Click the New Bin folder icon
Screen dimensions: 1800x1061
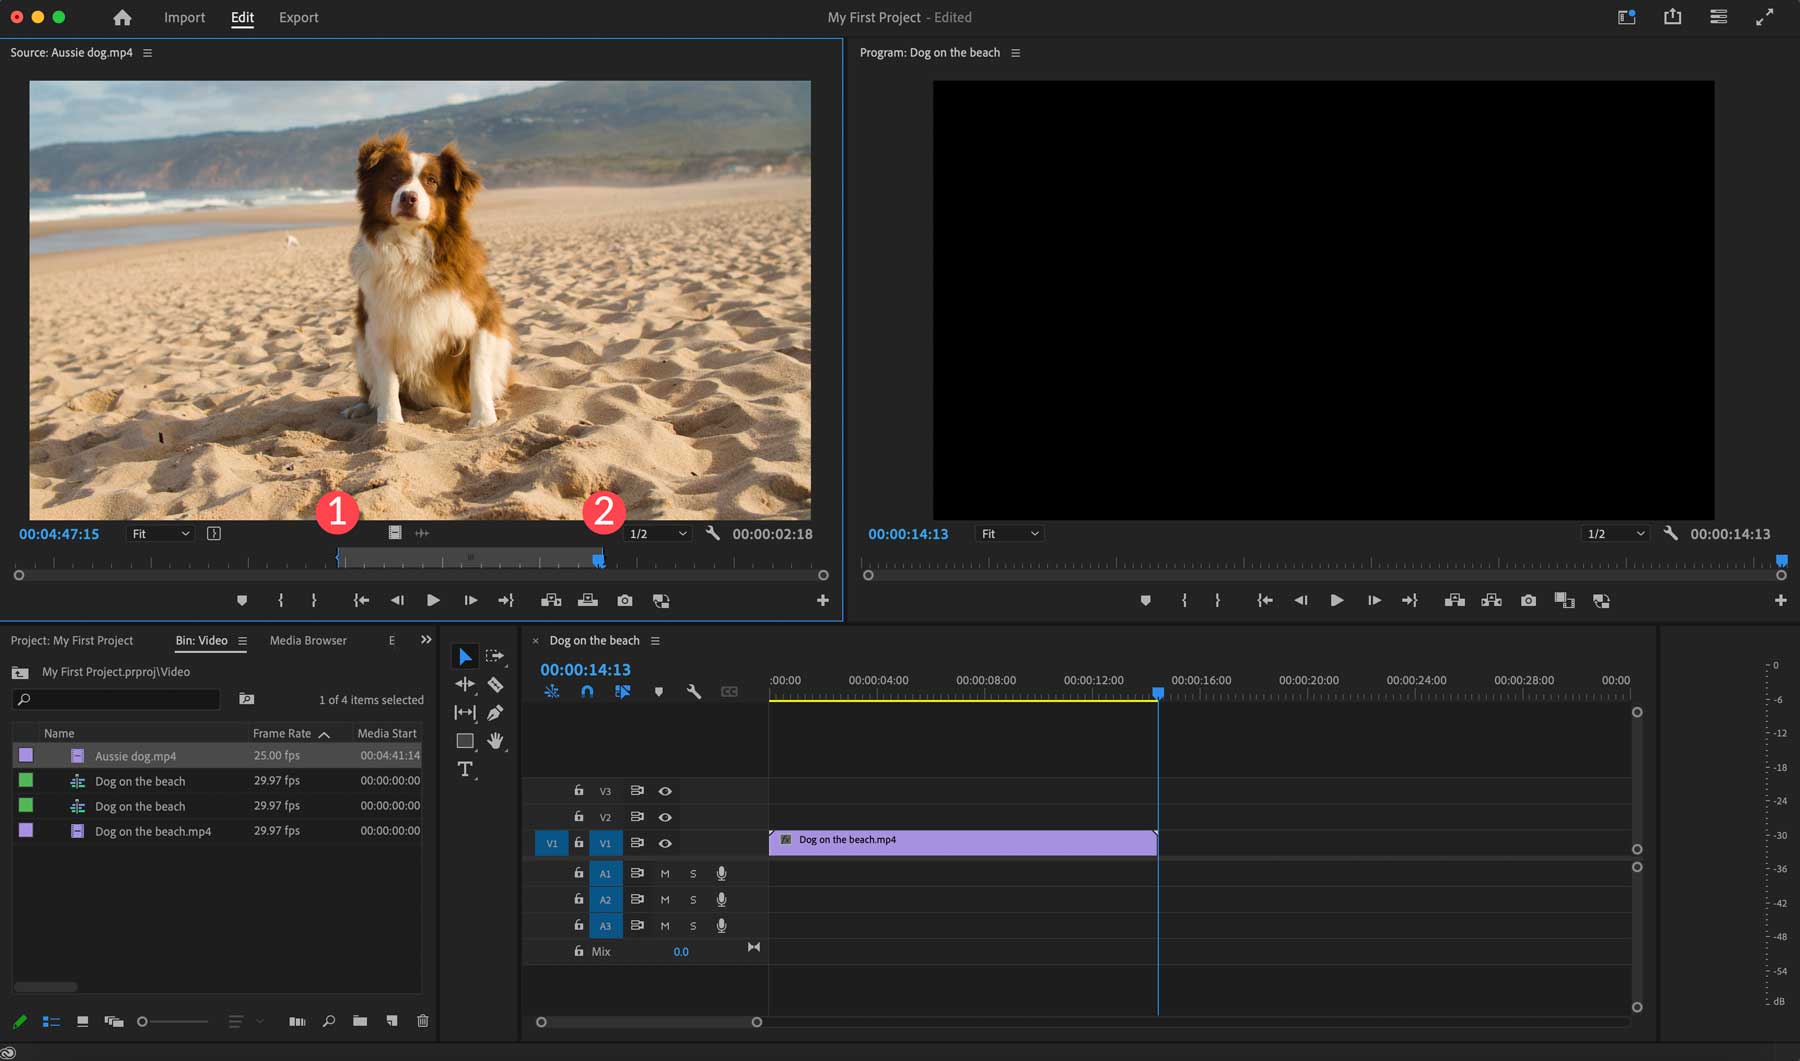coord(360,1021)
